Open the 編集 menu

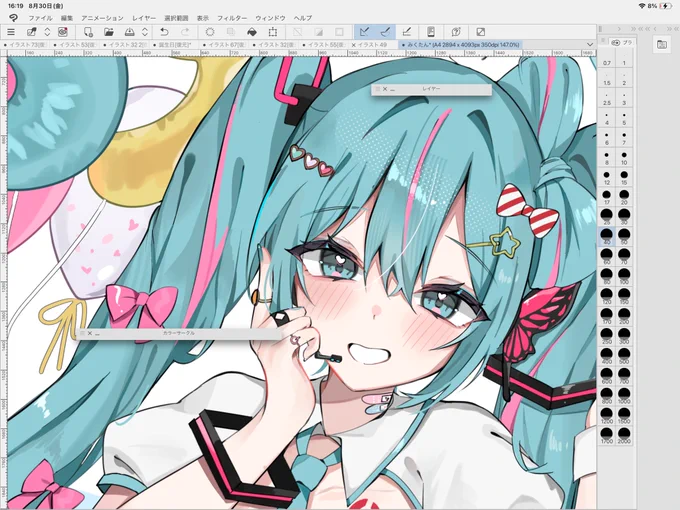(67, 18)
